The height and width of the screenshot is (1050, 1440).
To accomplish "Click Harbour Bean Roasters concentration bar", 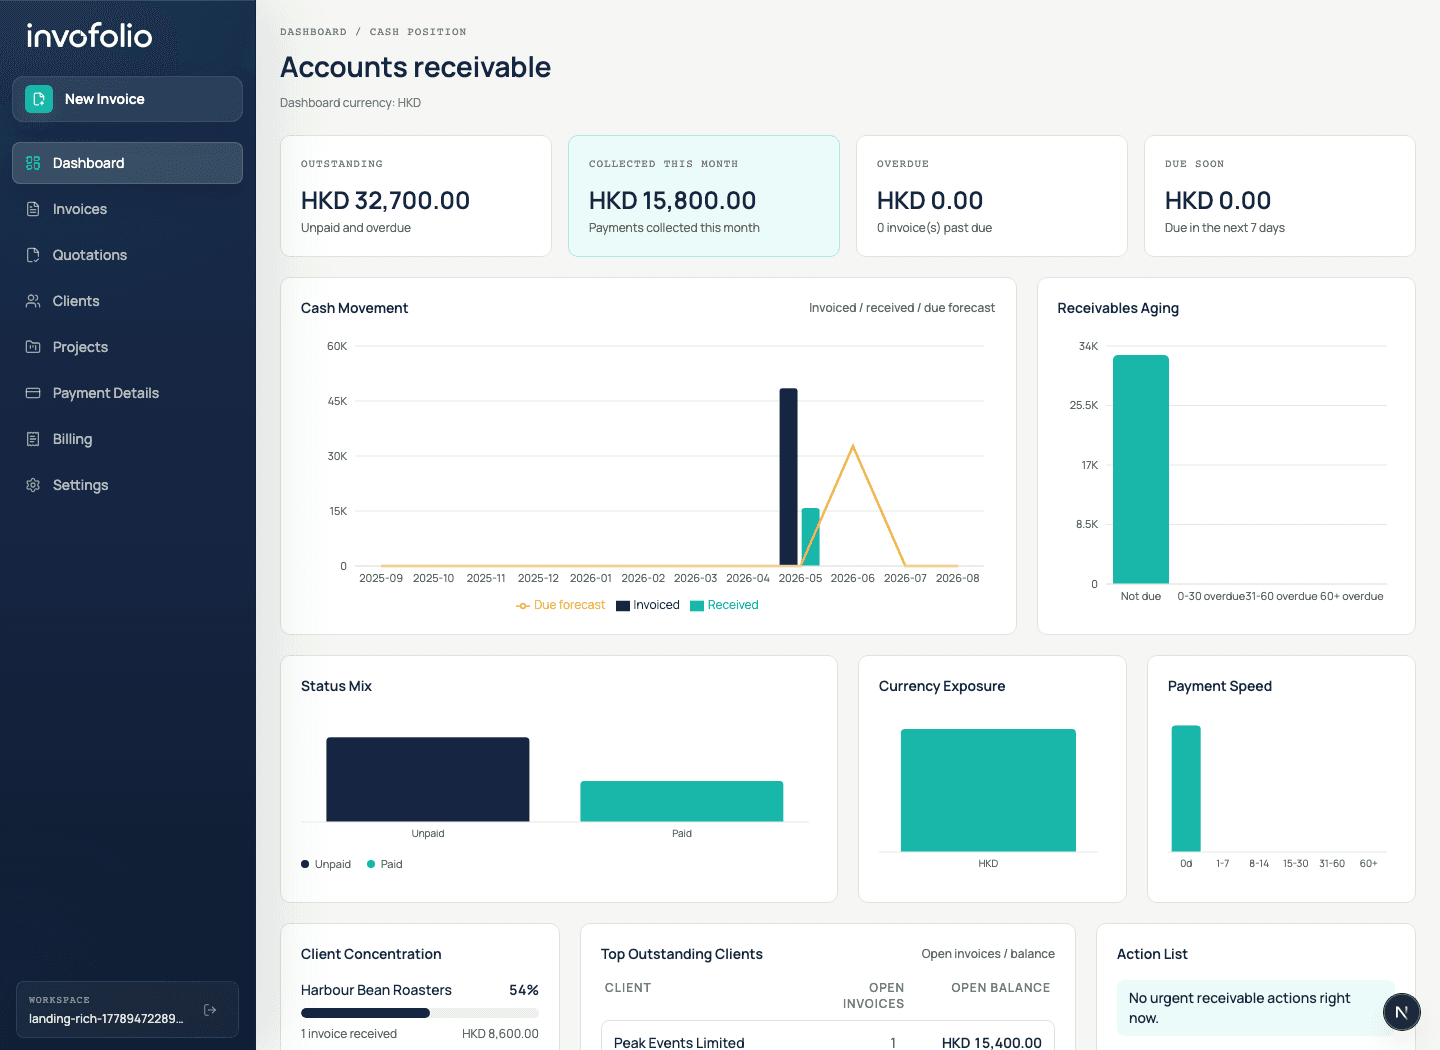I will point(420,1013).
